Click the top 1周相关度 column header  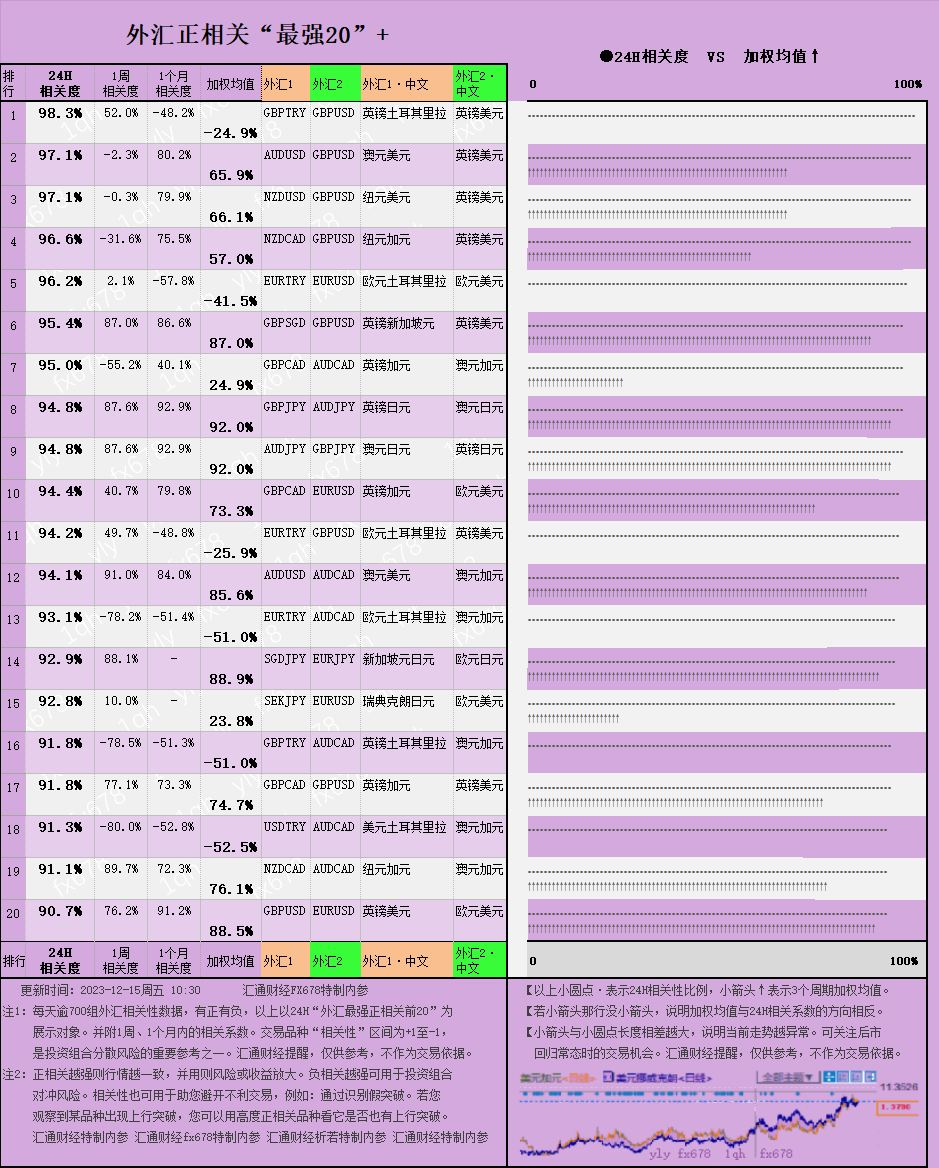pyautogui.click(x=121, y=83)
